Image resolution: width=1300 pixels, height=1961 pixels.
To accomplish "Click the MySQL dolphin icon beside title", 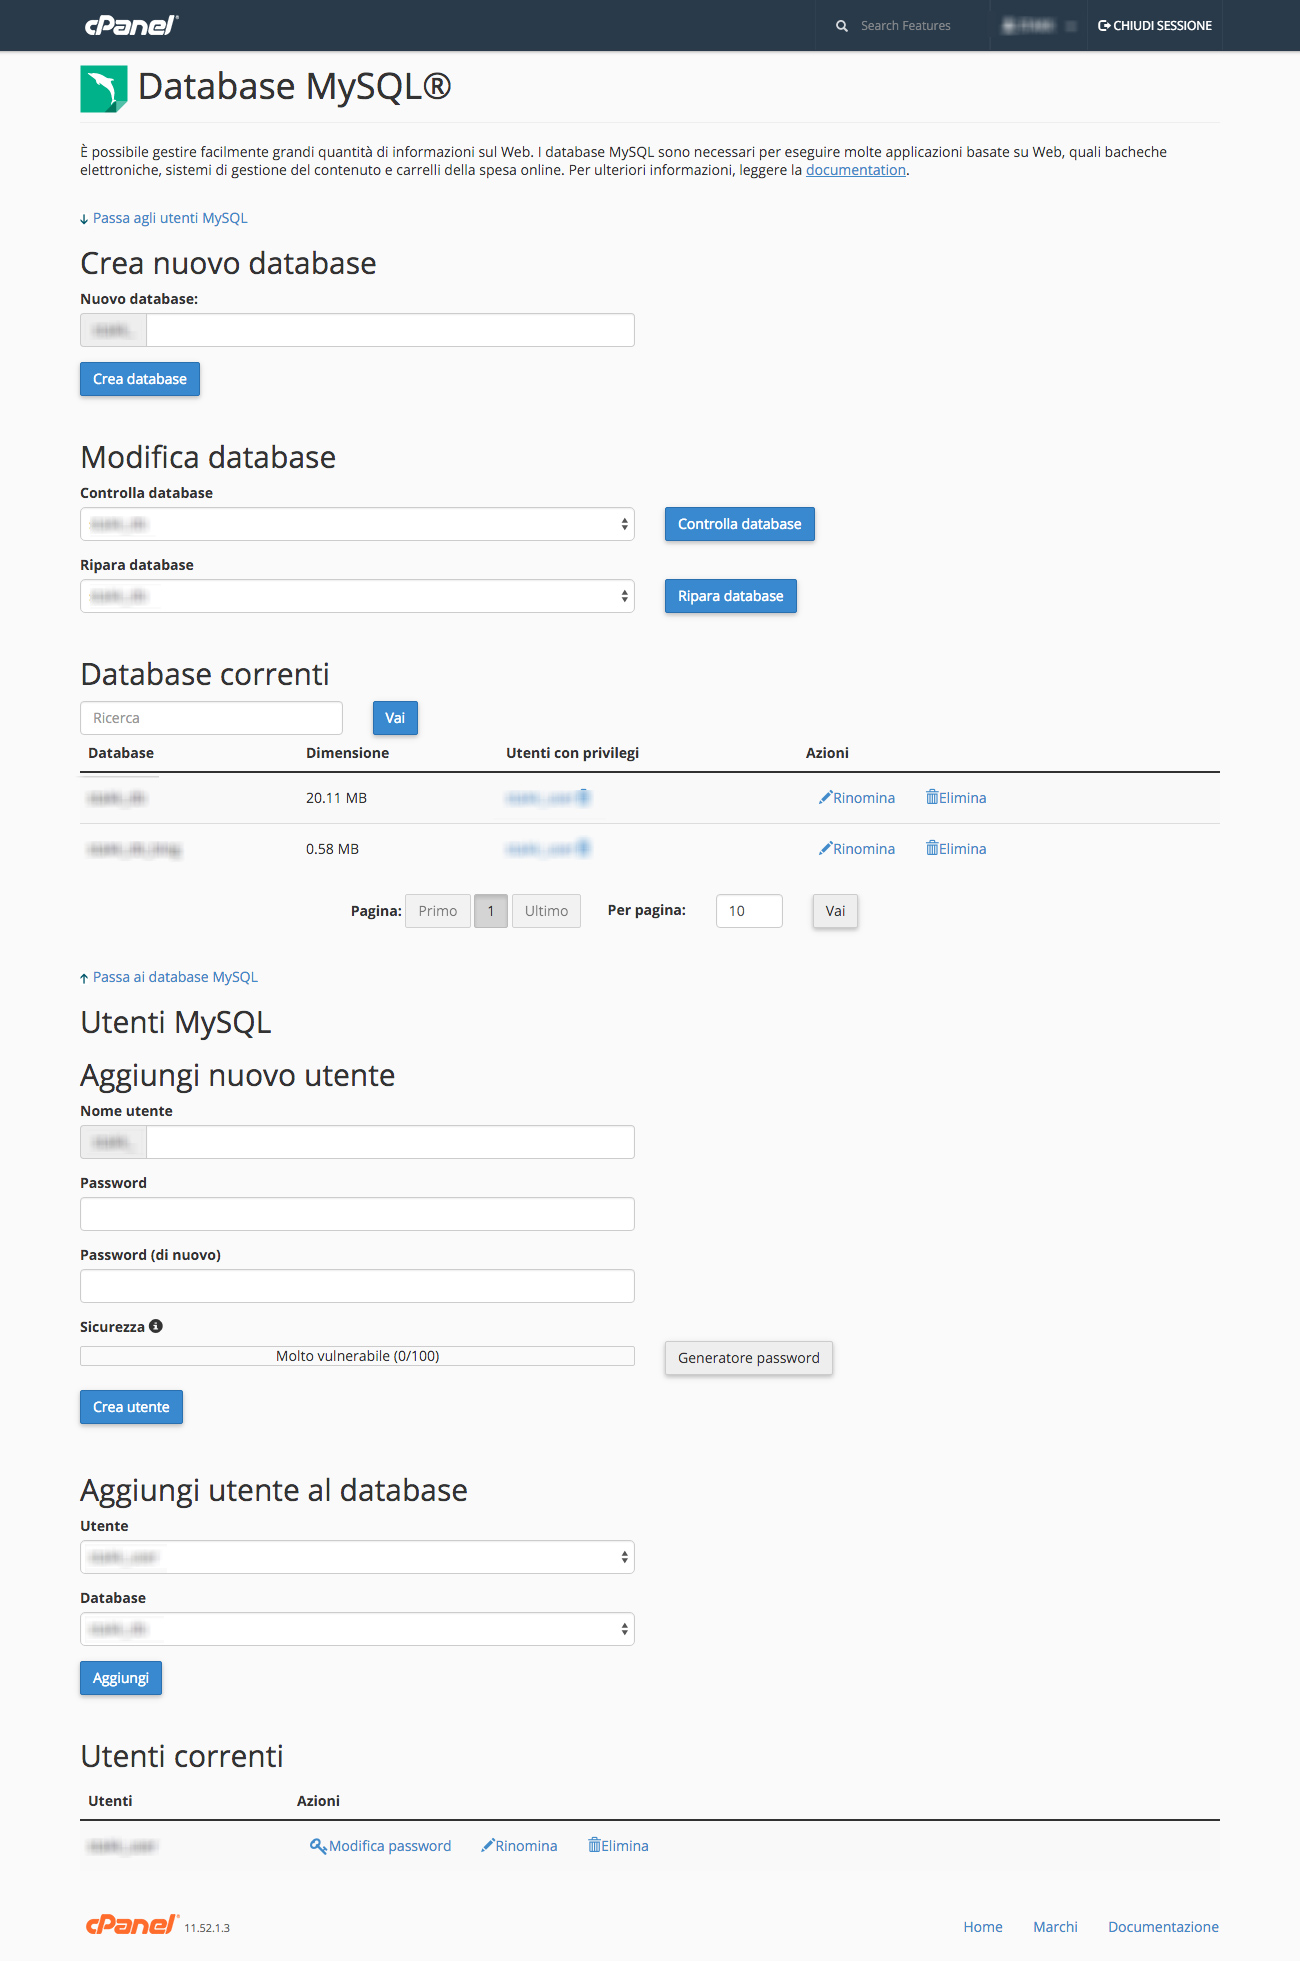I will [104, 88].
